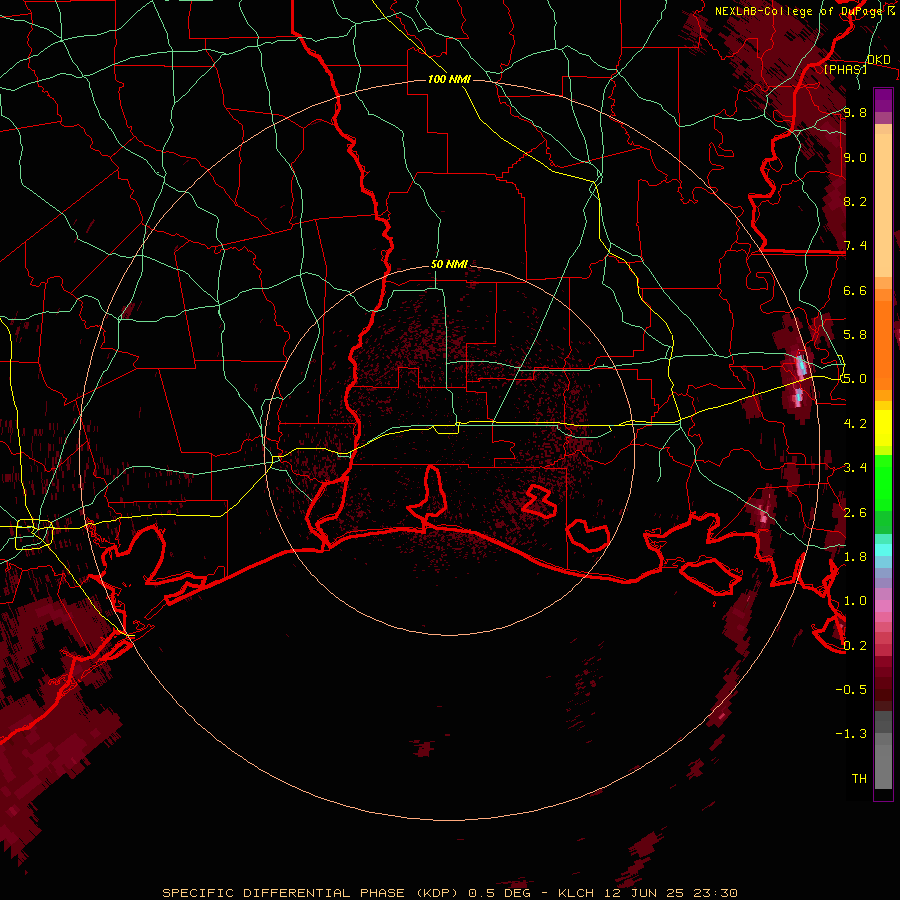Click the 2.6 value on the color scale
Screen dimensions: 900x900
click(x=855, y=512)
